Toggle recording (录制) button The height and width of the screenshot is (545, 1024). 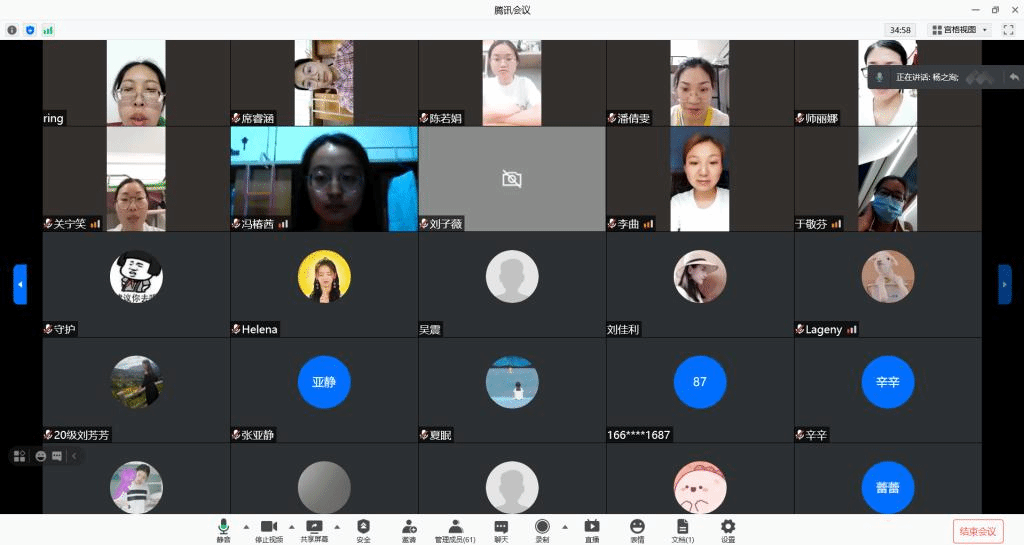[x=542, y=530]
